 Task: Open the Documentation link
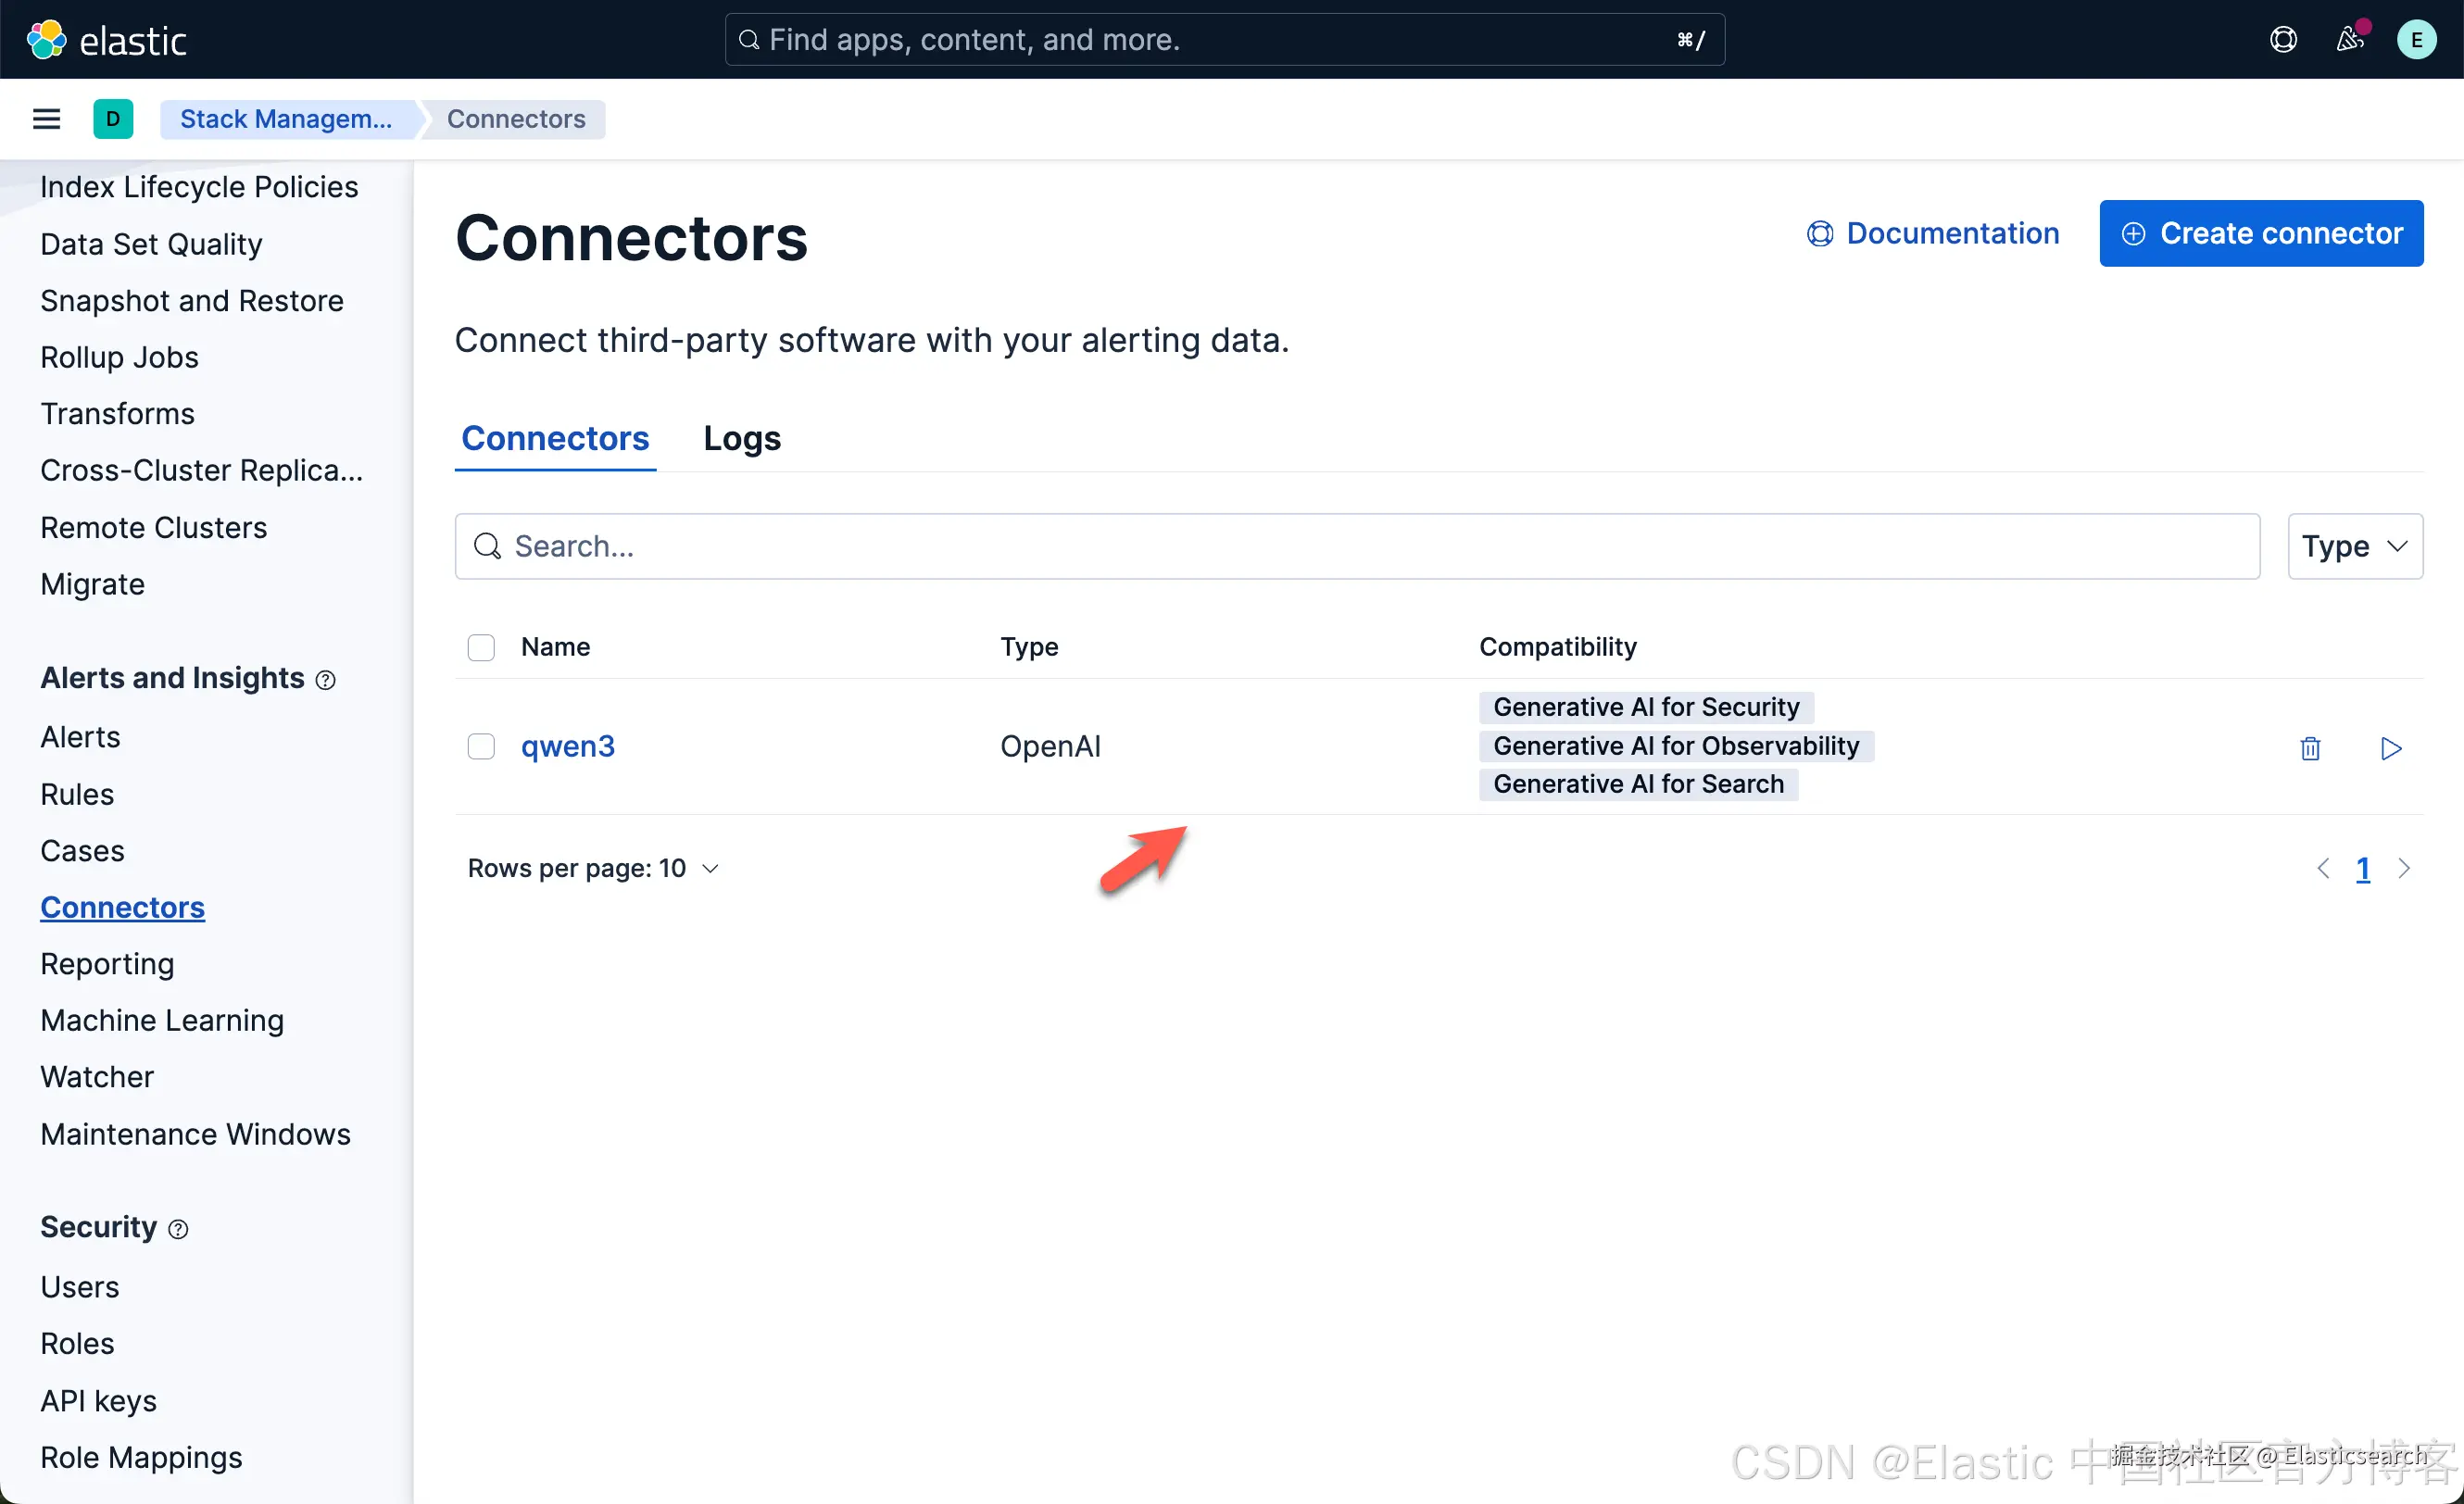point(1932,233)
